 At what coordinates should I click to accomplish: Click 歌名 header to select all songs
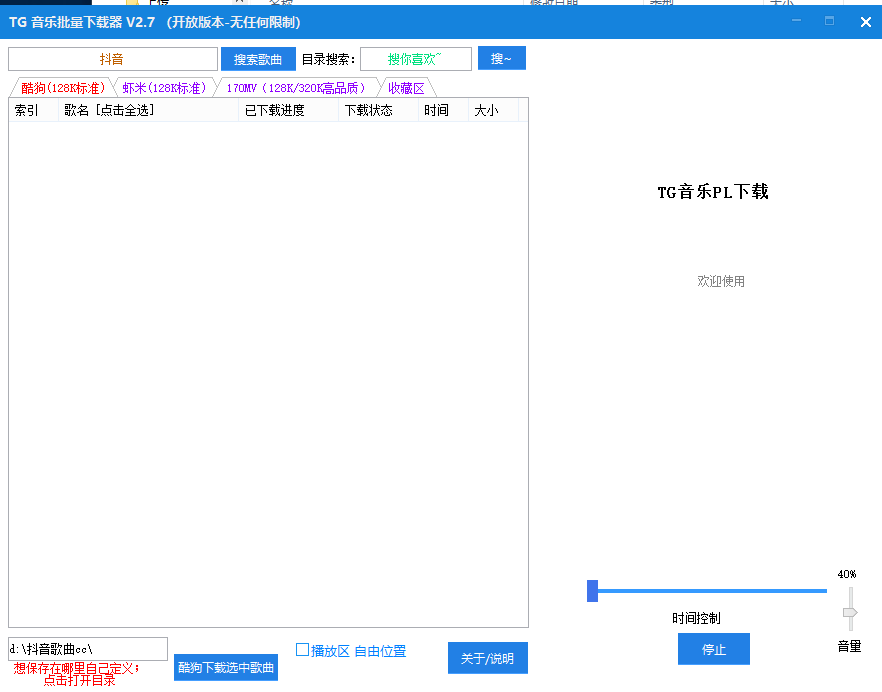109,110
